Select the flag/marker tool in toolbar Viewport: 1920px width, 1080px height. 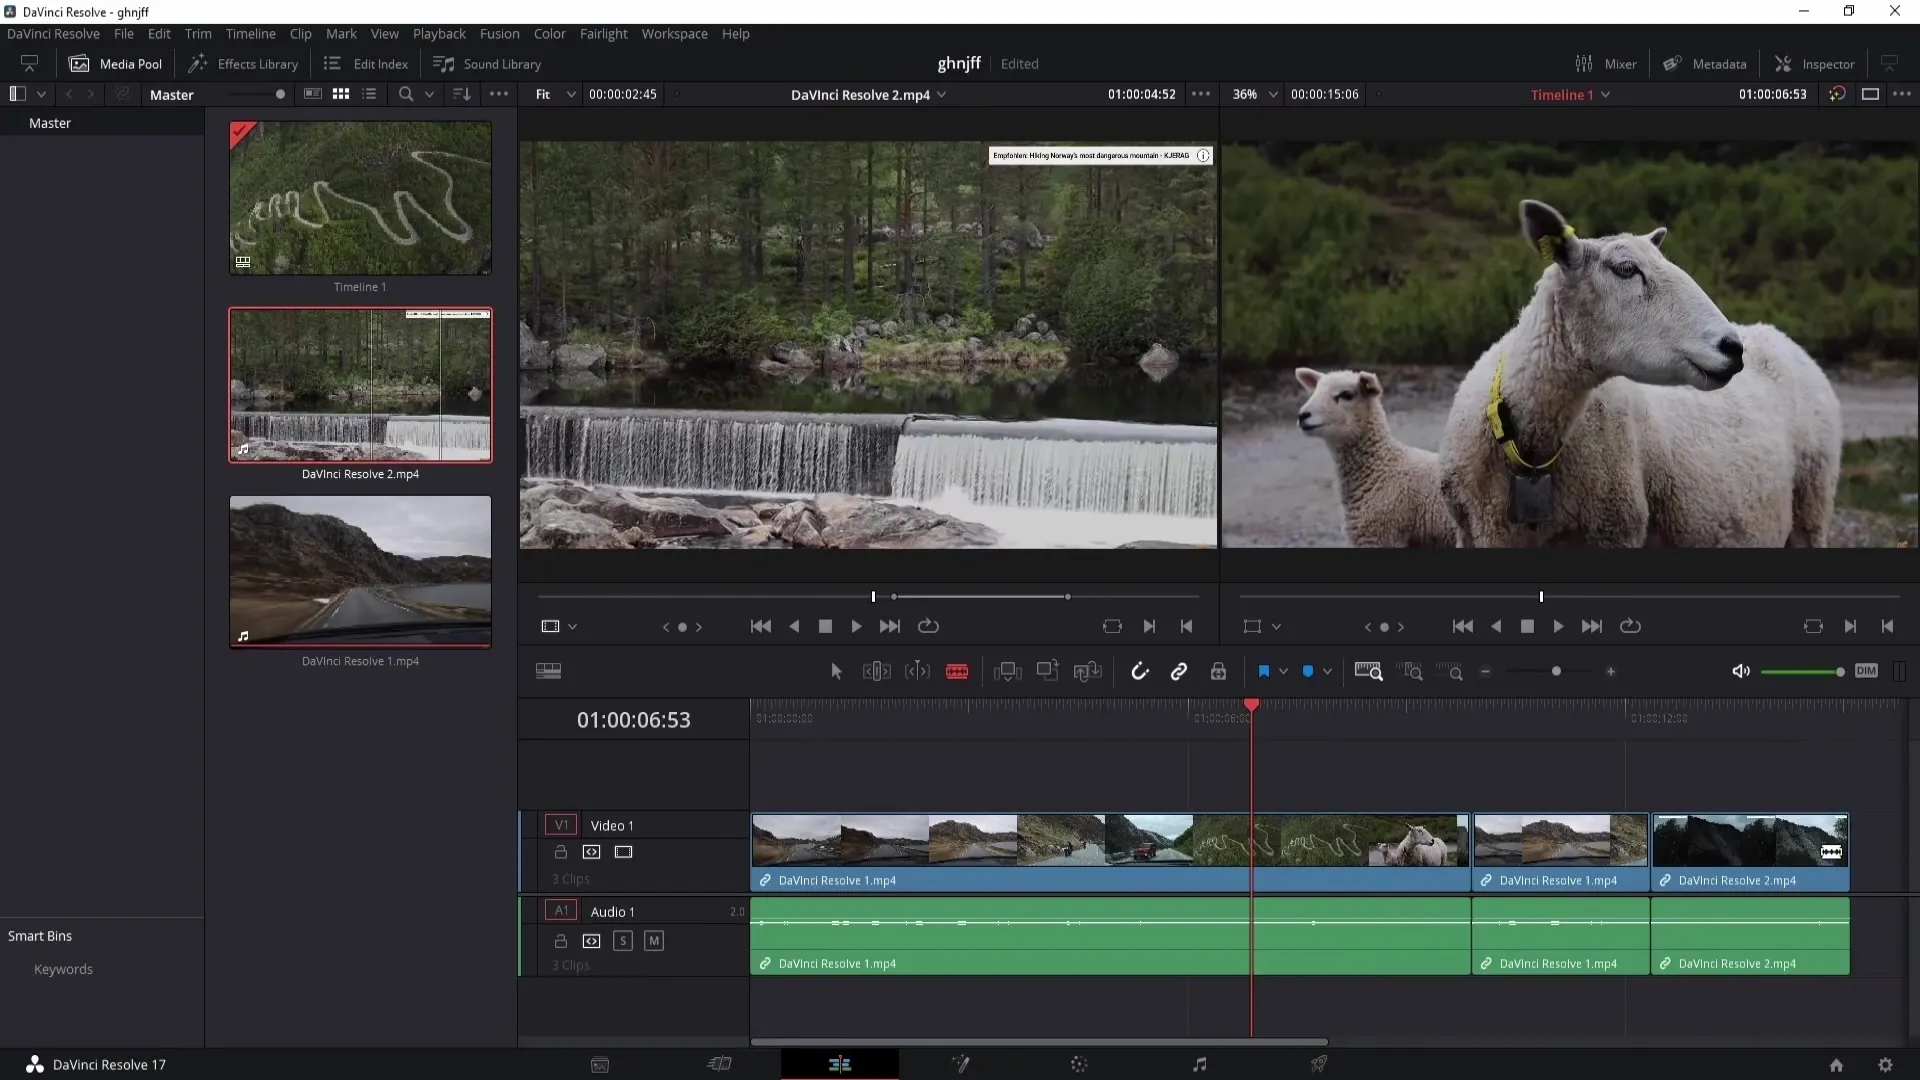1262,671
